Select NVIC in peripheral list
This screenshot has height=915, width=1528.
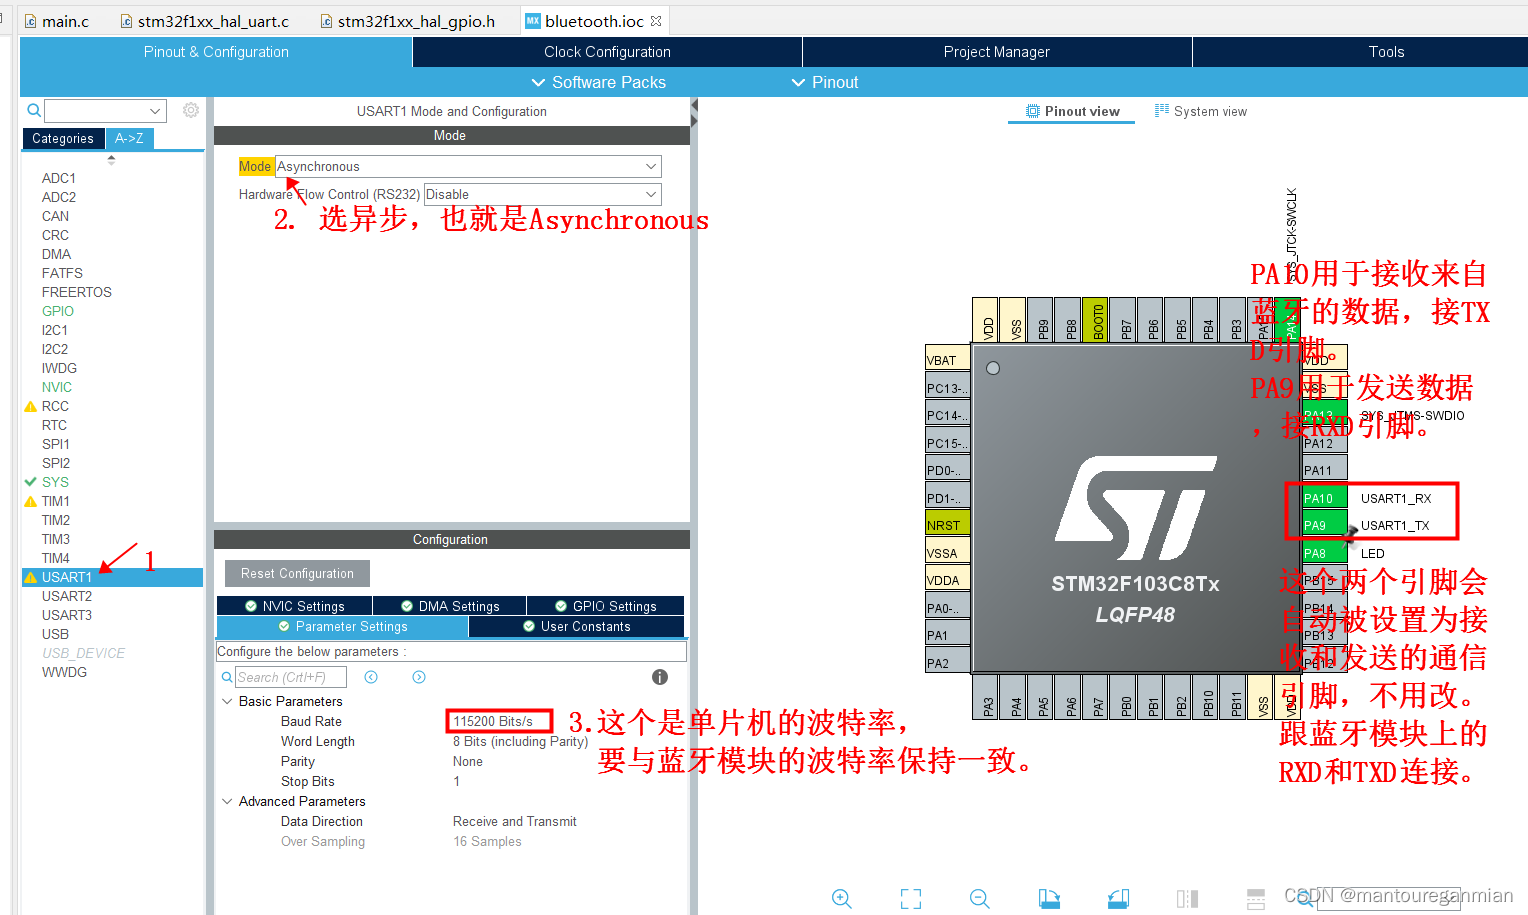(x=57, y=387)
